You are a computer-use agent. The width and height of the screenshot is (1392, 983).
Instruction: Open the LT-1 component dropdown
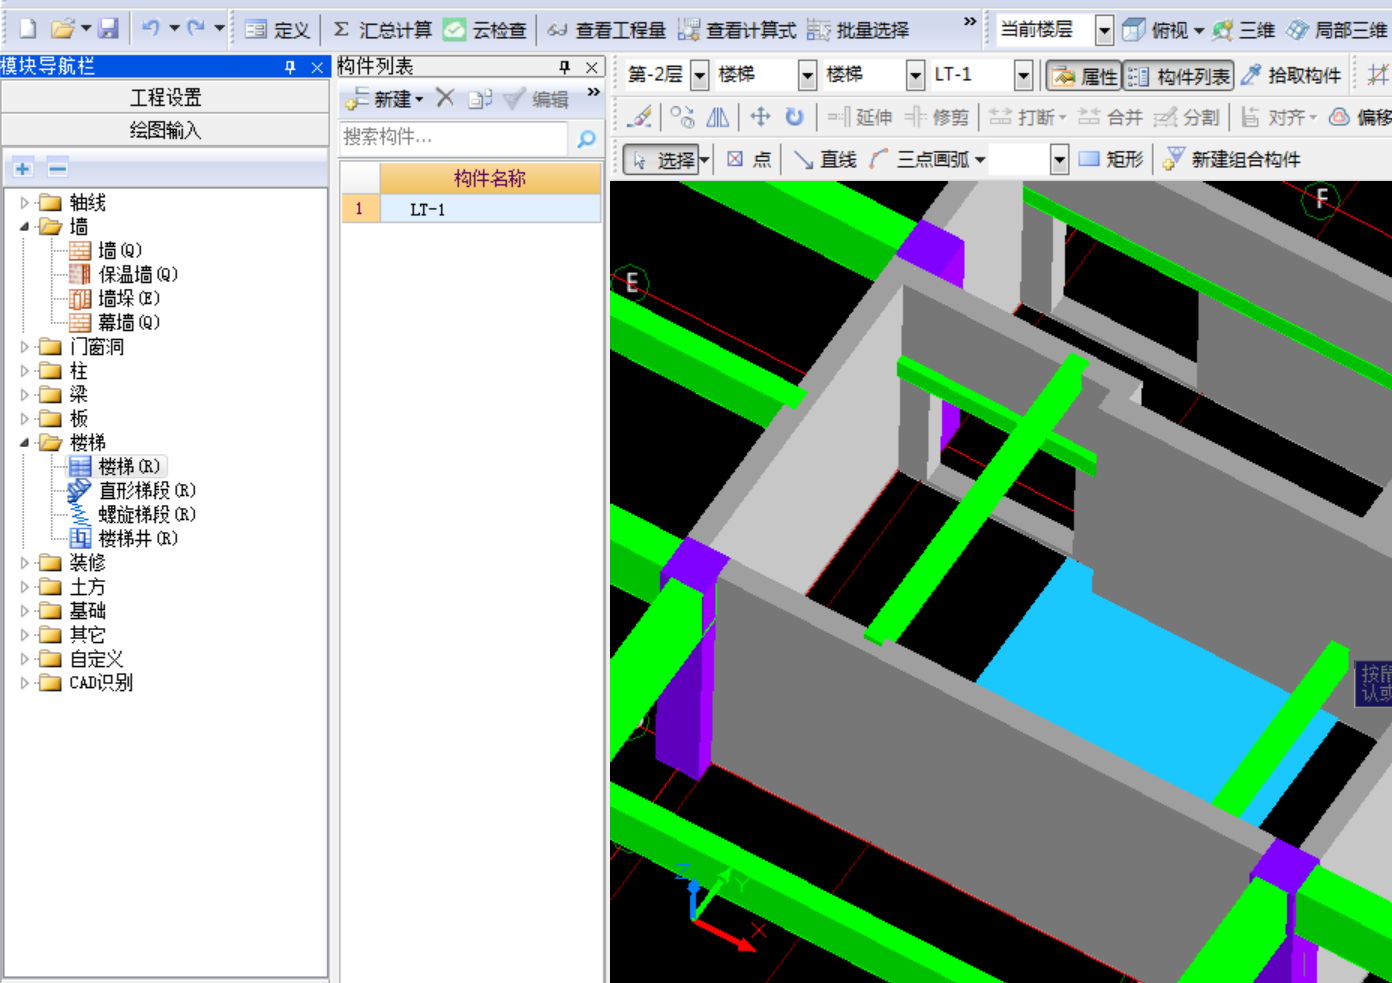pyautogui.click(x=1023, y=75)
